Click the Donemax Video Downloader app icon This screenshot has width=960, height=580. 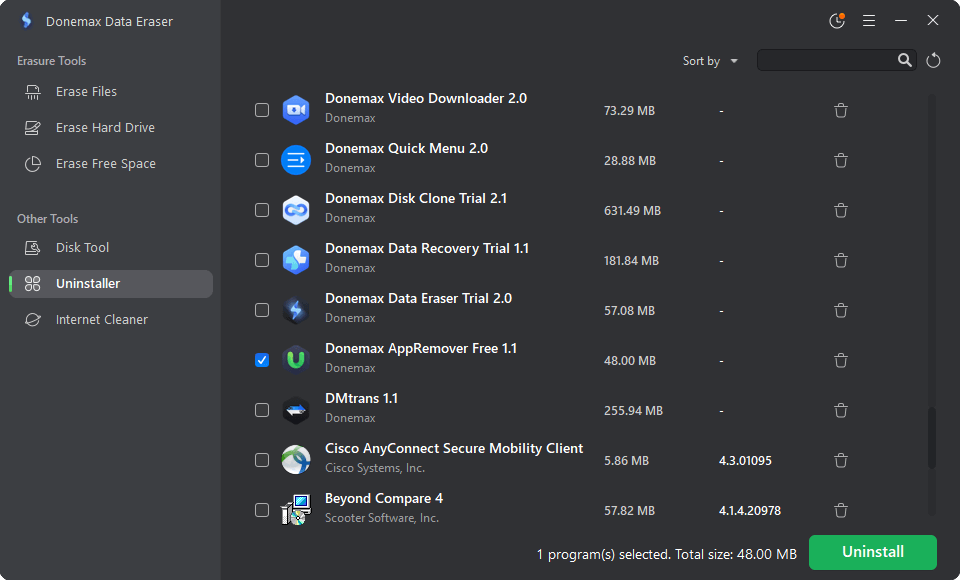296,110
